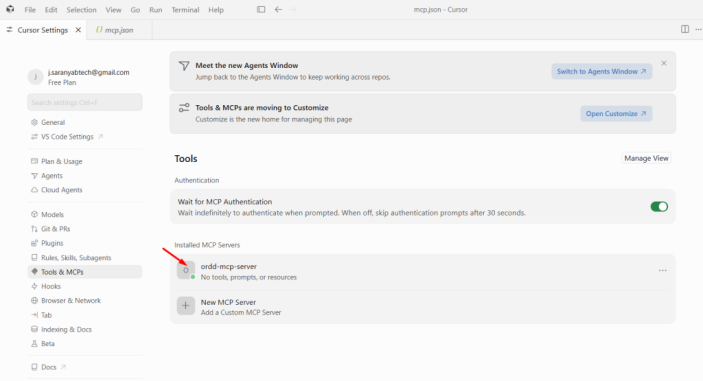Click the ordd-mcp-server avatar icon
The image size is (703, 381).
click(x=186, y=270)
